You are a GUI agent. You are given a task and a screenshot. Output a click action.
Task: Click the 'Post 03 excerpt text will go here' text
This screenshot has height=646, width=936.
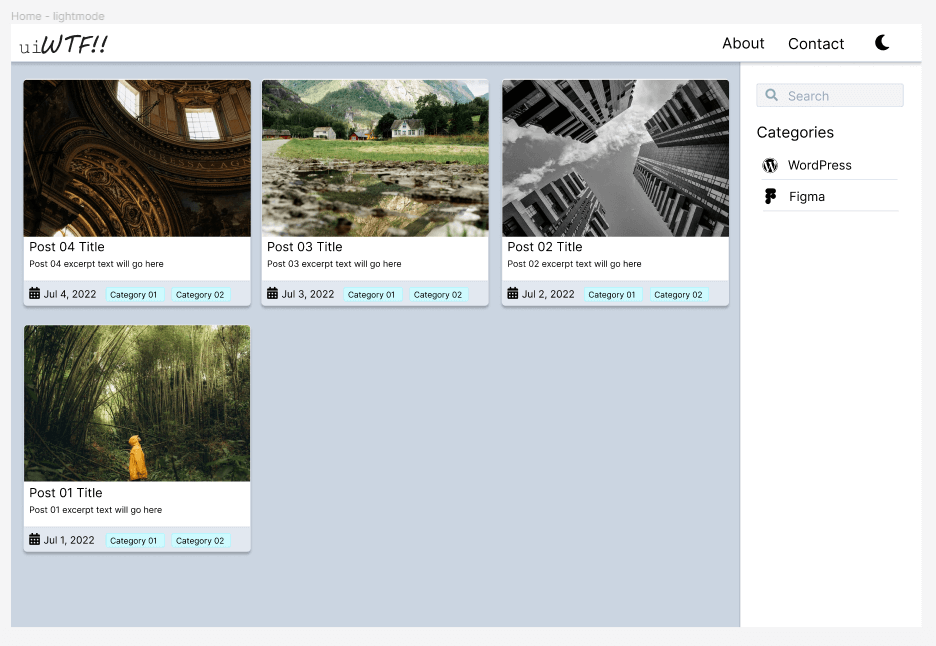[334, 264]
